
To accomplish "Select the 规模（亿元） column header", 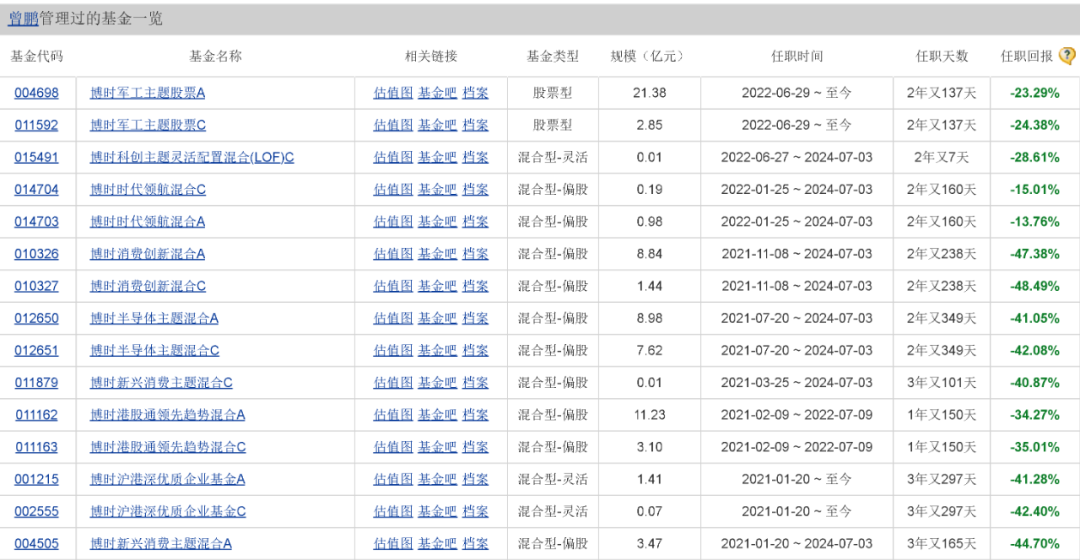I will (650, 56).
